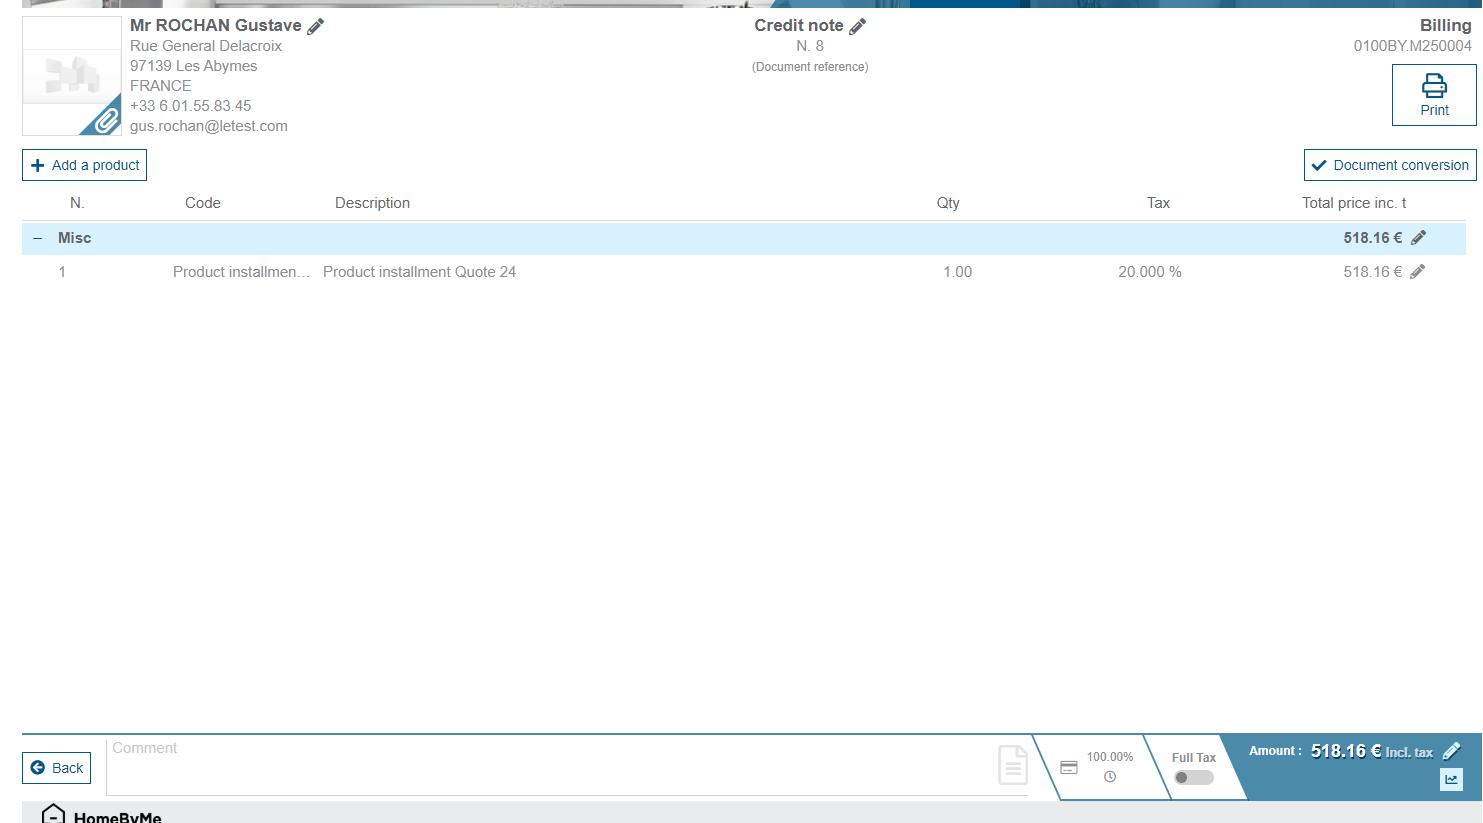Image resolution: width=1483 pixels, height=823 pixels.
Task: Edit the Misc section total with pencil
Action: point(1418,238)
